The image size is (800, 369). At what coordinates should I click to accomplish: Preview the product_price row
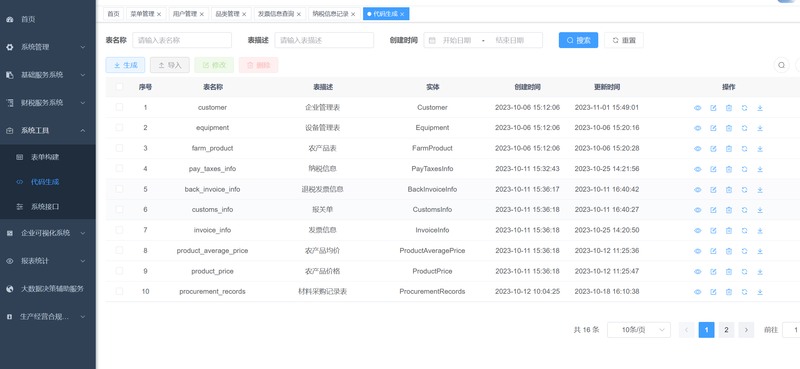click(x=697, y=271)
